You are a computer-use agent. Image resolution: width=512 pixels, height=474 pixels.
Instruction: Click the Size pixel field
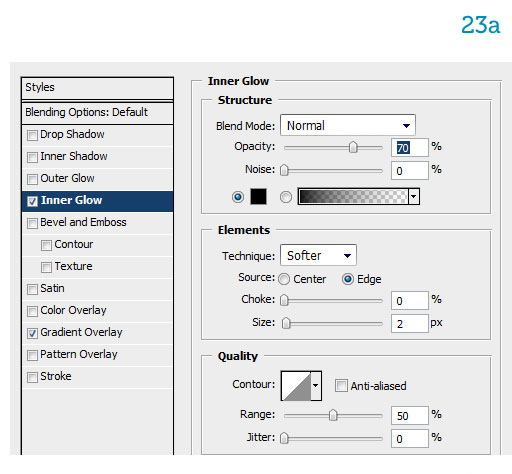click(x=410, y=324)
